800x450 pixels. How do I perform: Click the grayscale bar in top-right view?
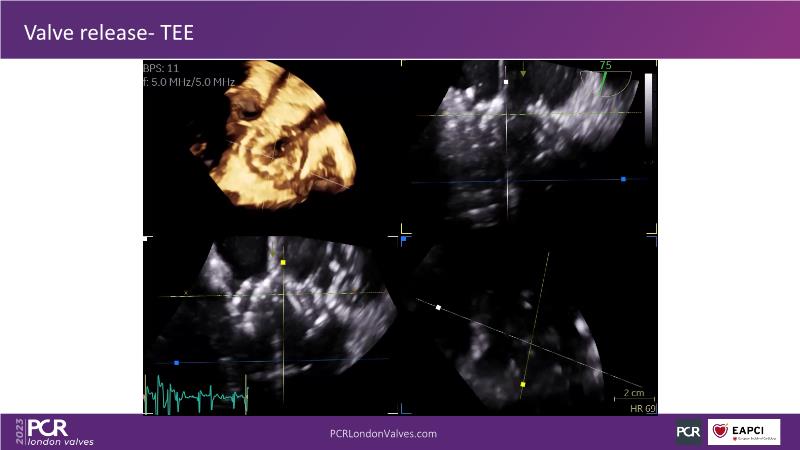pos(648,118)
